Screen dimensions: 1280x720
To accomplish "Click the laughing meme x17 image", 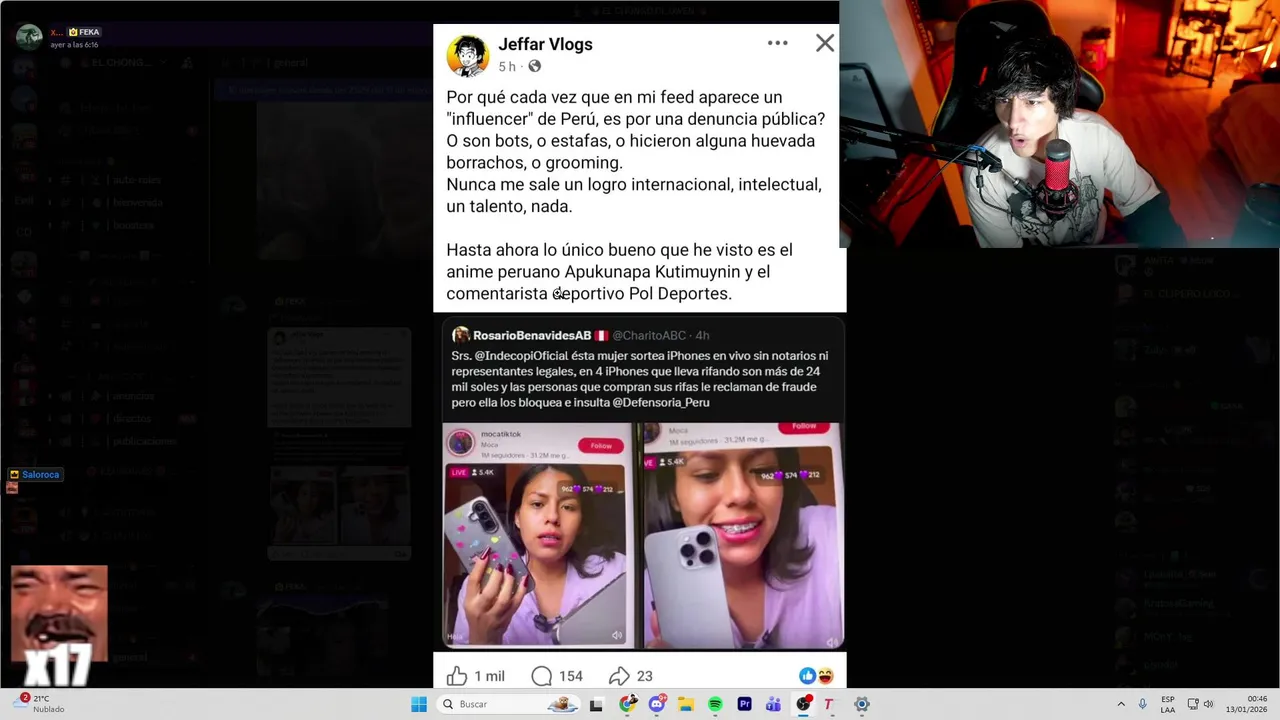I will pyautogui.click(x=59, y=626).
